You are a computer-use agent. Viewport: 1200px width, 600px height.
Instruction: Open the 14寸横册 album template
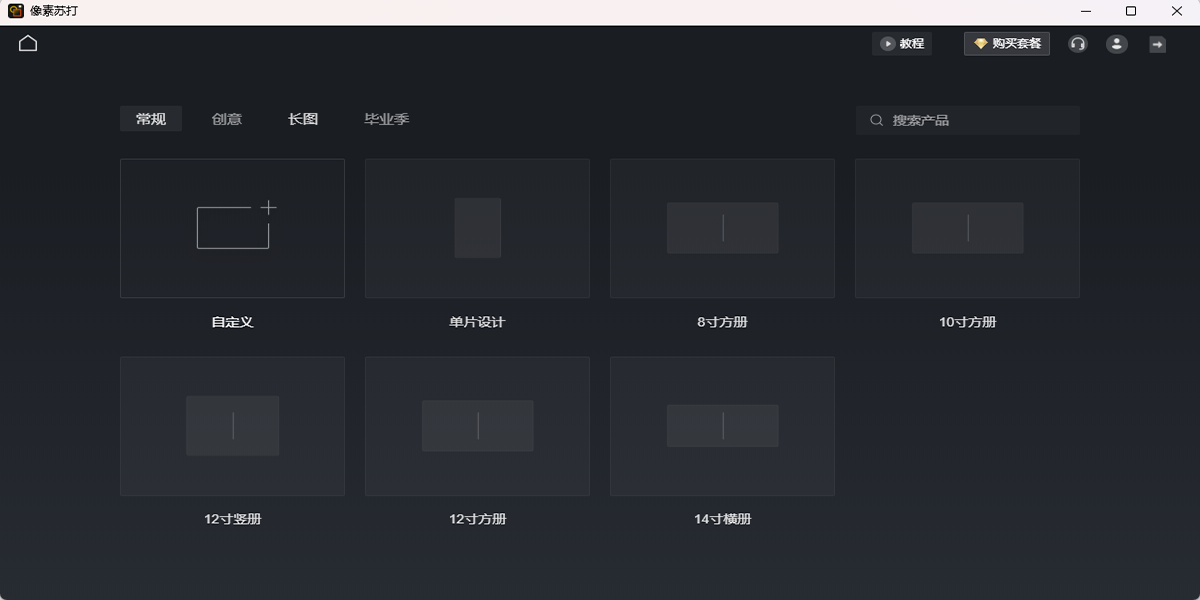click(722, 426)
